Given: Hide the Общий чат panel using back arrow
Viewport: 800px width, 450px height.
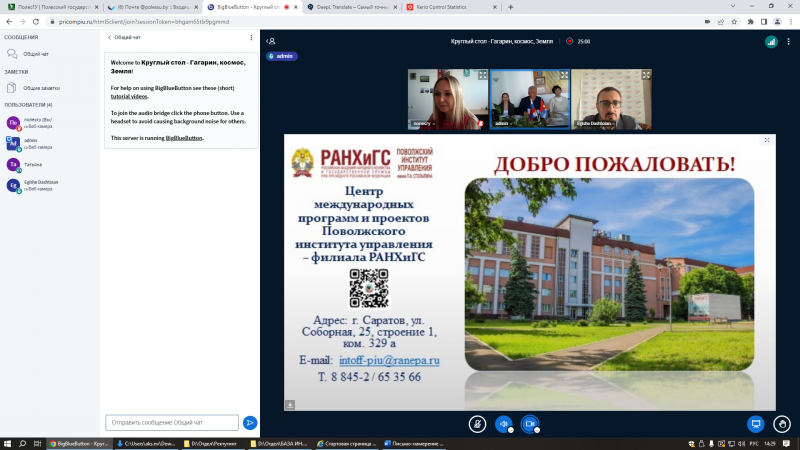Looking at the screenshot, I should pos(124,37).
